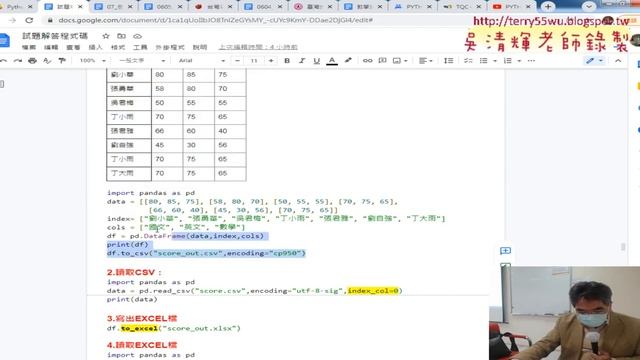Expand numbered list style options
Viewport: 640px width, 360px height.
519,61
